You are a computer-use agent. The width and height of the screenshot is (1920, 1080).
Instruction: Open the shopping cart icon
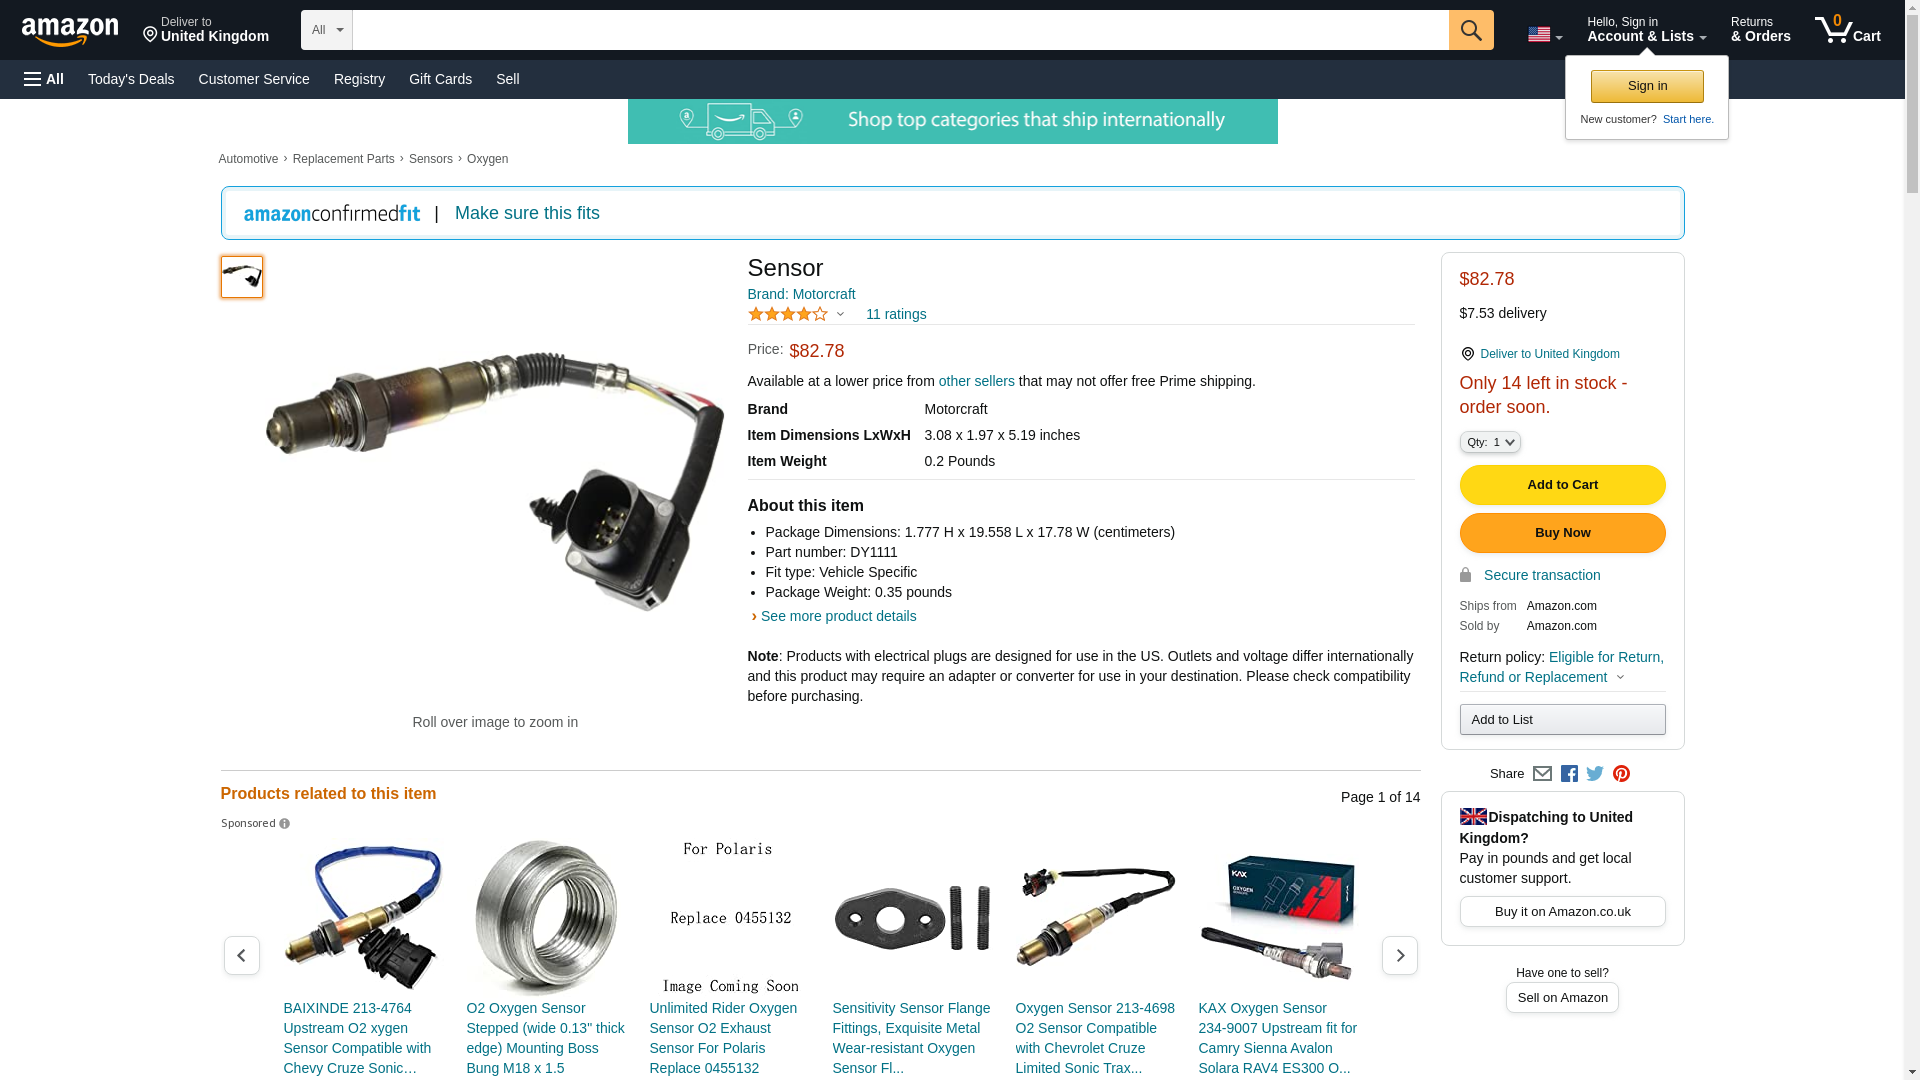tap(1848, 30)
